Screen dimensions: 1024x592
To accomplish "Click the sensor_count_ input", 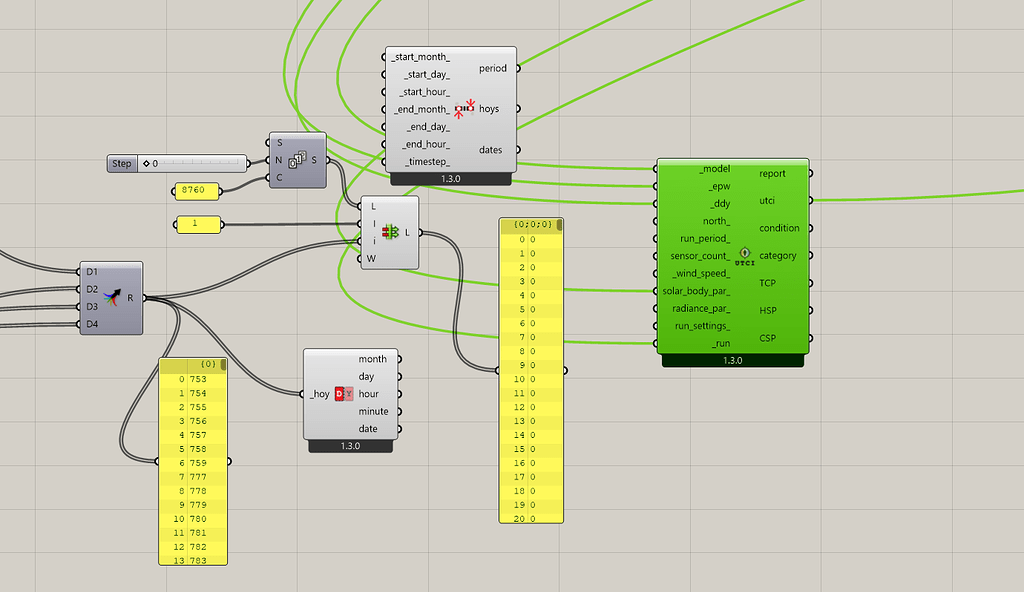I will click(700, 256).
